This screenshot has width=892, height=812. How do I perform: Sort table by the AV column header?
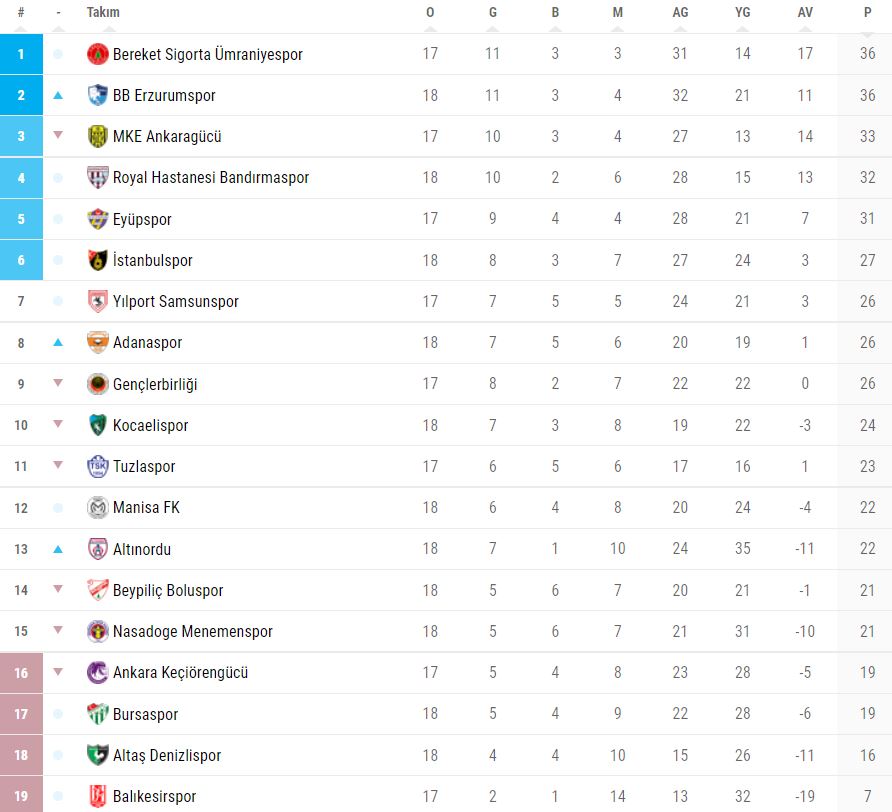pyautogui.click(x=805, y=13)
